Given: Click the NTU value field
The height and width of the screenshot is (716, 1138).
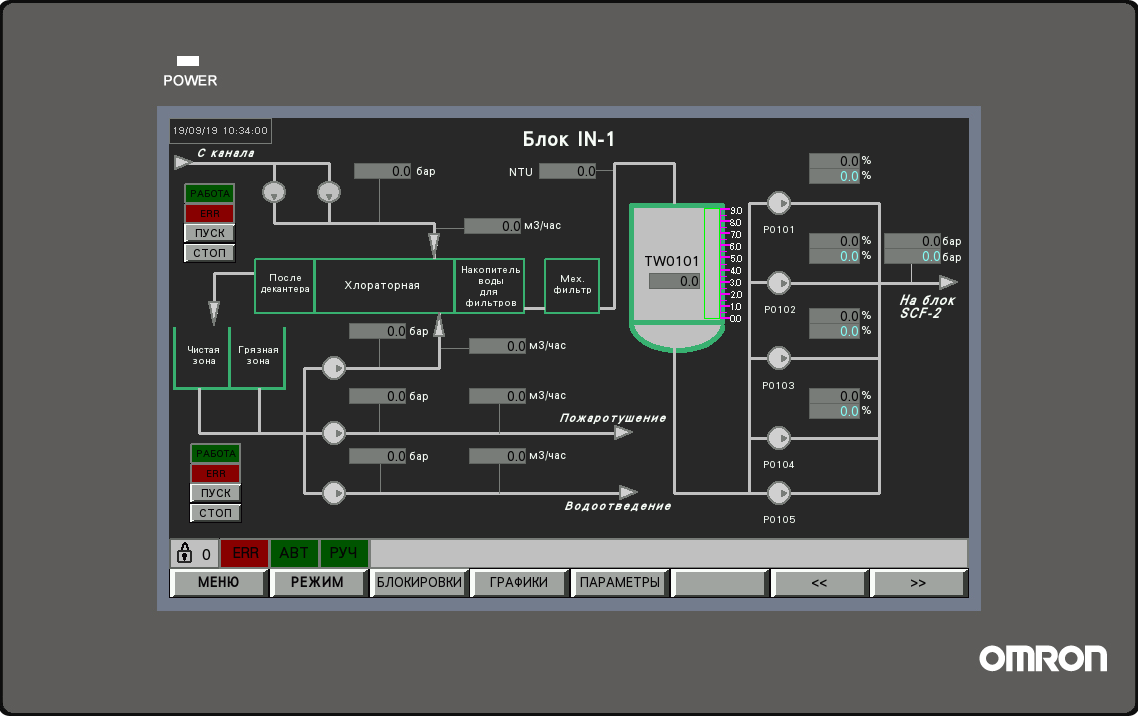Looking at the screenshot, I should (x=567, y=172).
